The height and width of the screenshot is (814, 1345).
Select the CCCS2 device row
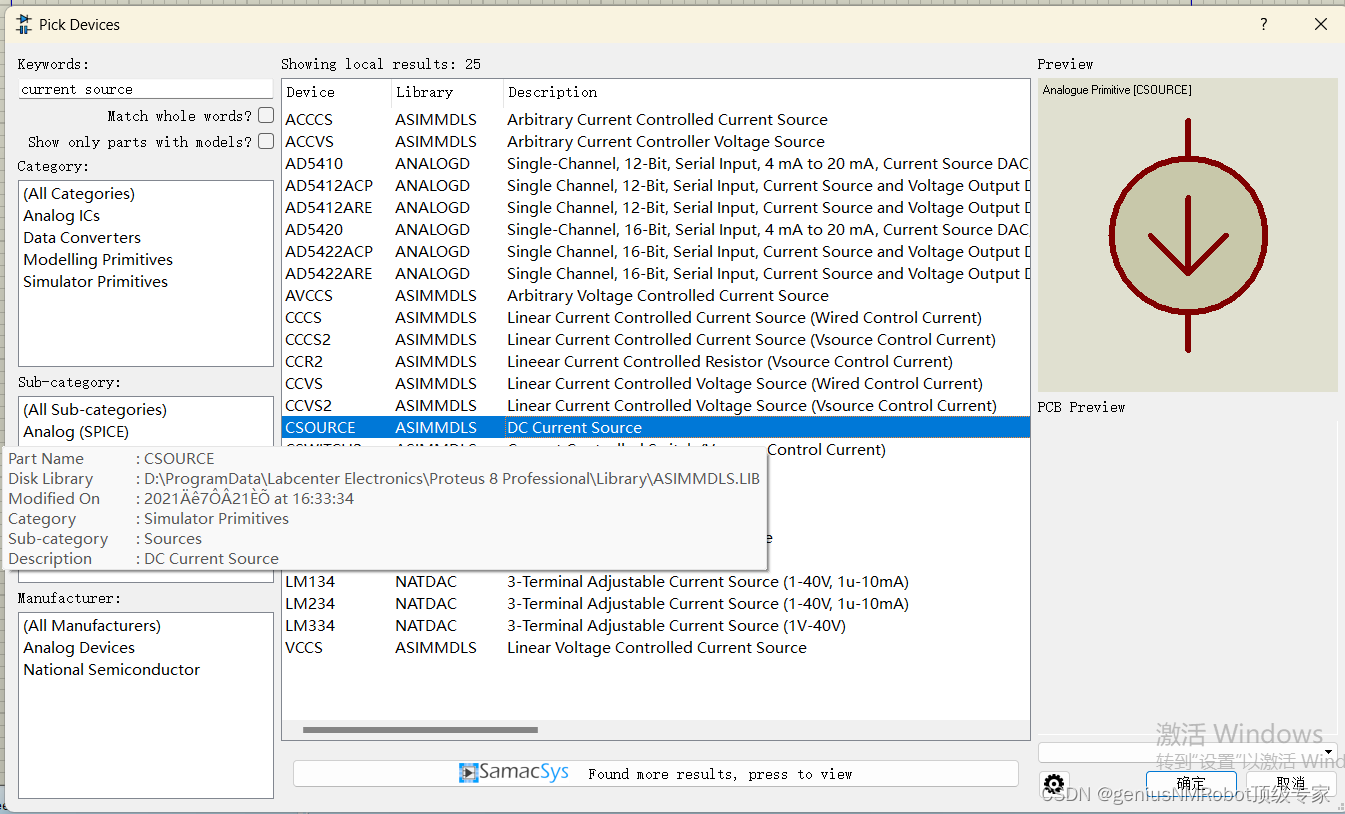[656, 340]
